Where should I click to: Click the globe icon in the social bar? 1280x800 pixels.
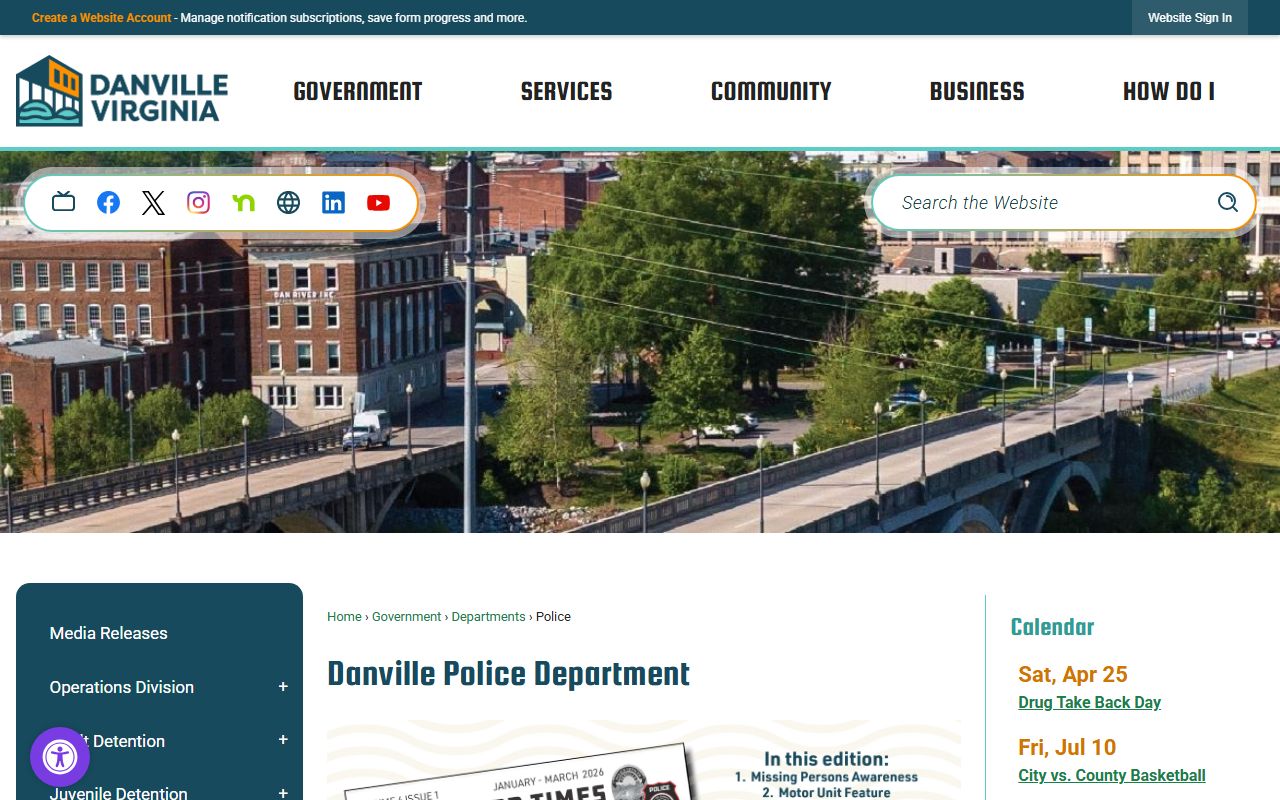[x=288, y=203]
